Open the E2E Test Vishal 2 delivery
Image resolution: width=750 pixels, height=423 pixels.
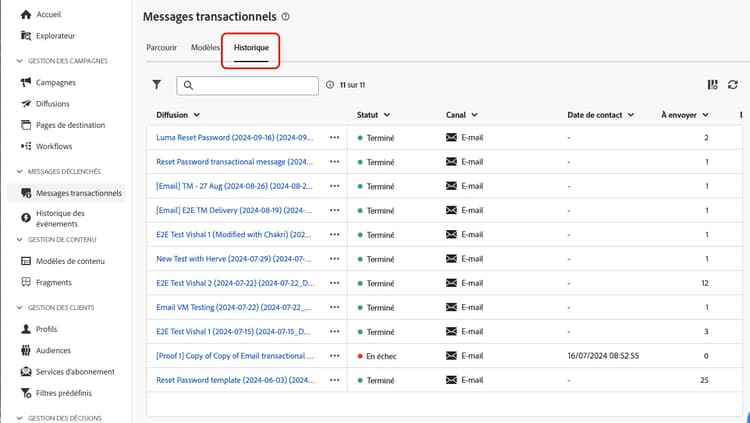234,283
